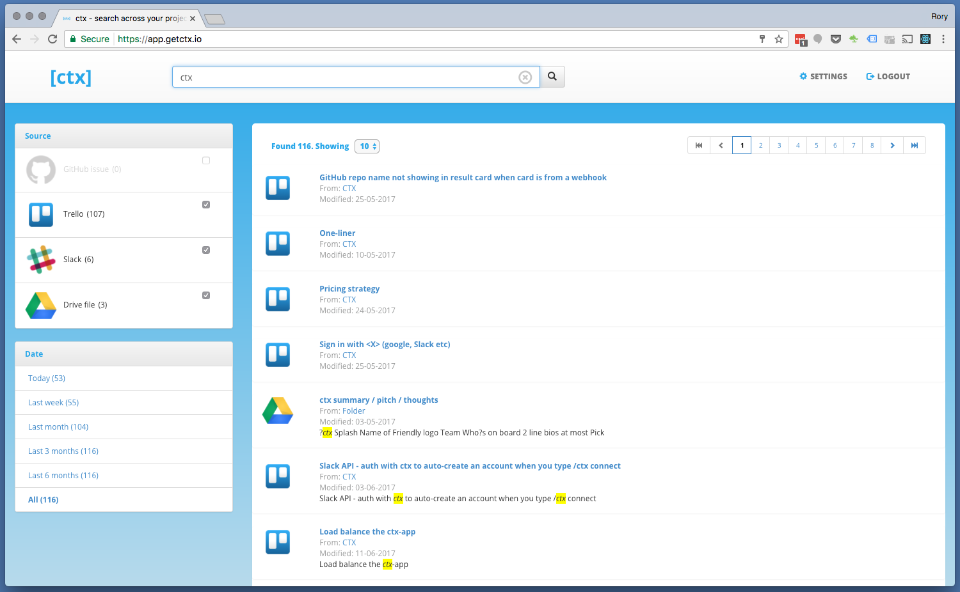The image size is (960, 592).
Task: Open Settings
Action: [823, 77]
